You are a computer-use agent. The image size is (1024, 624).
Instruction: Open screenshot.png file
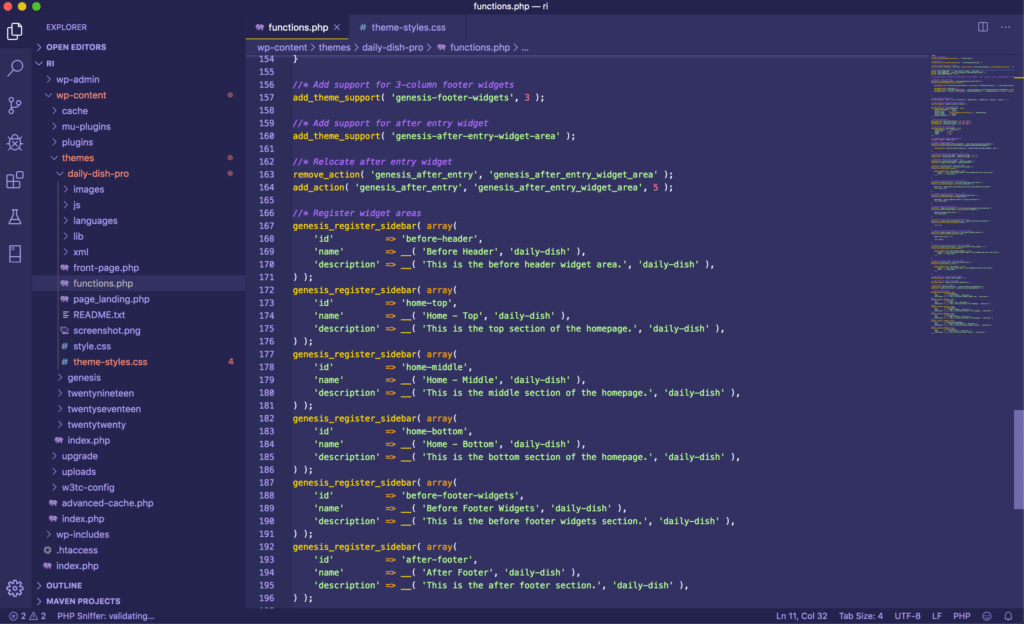[106, 330]
